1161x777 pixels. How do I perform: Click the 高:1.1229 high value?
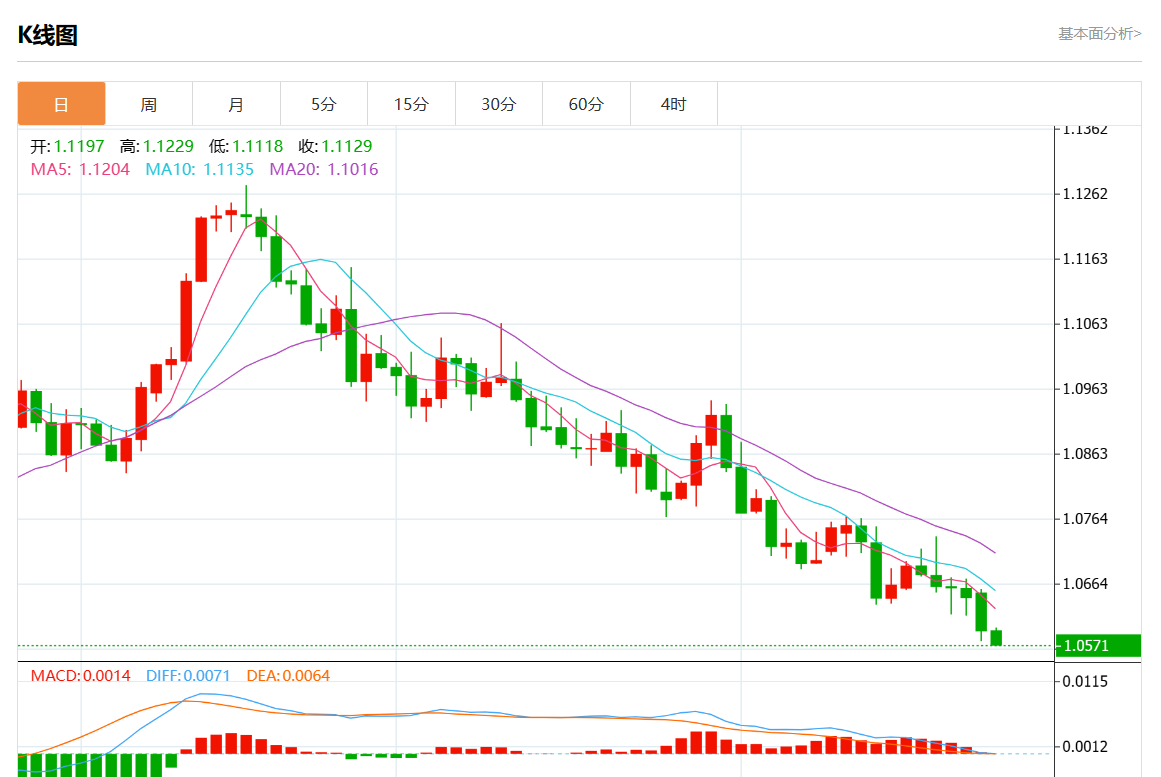click(x=157, y=146)
